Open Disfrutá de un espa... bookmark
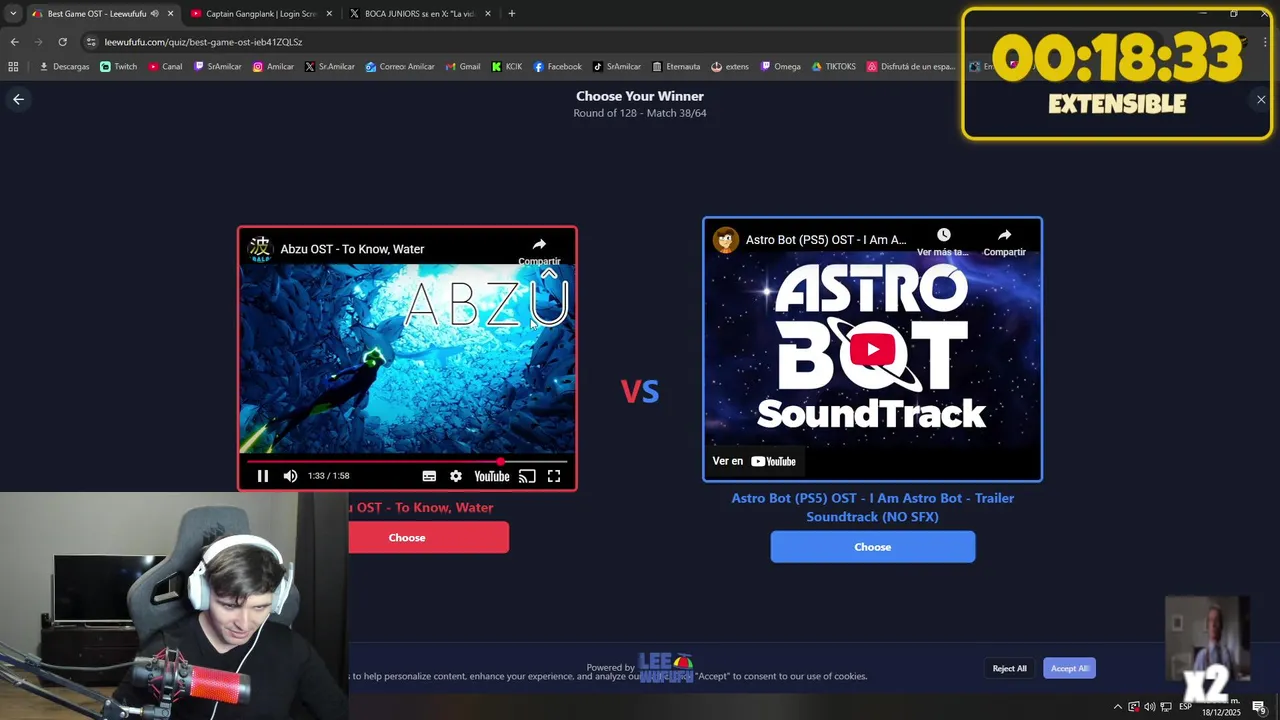Image resolution: width=1280 pixels, height=720 pixels. pos(911,67)
